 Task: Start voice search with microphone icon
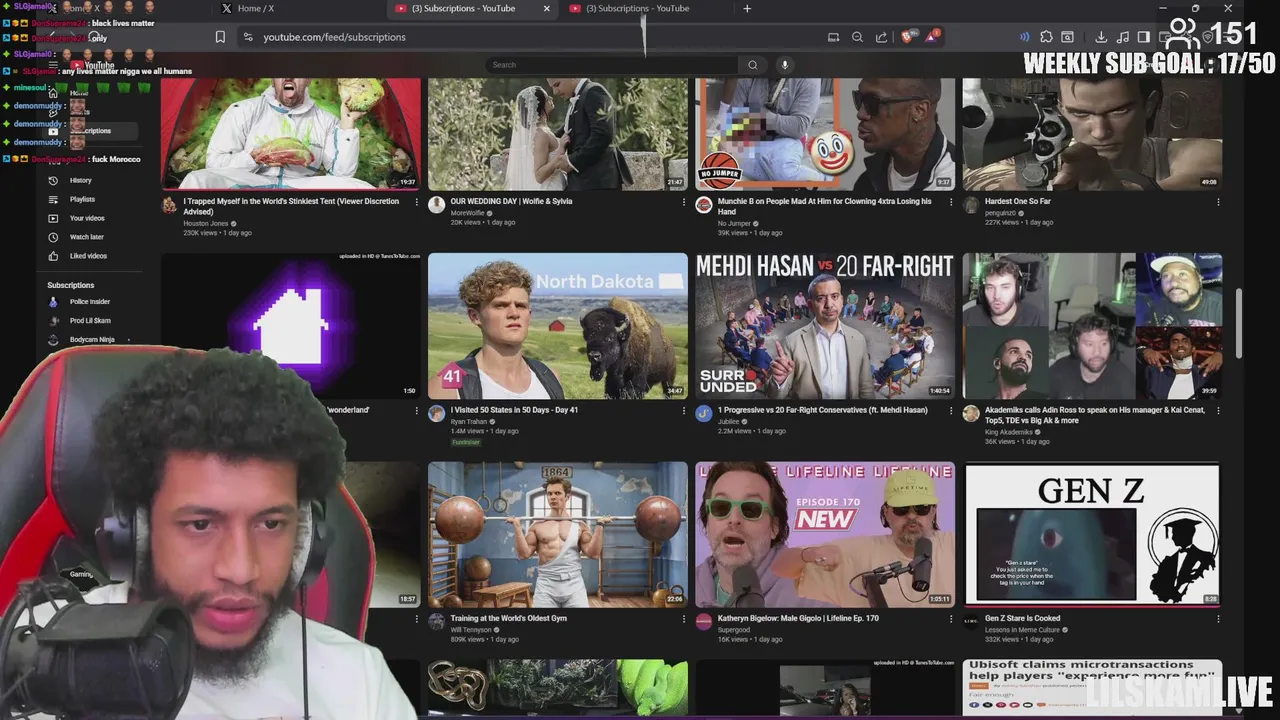[785, 65]
